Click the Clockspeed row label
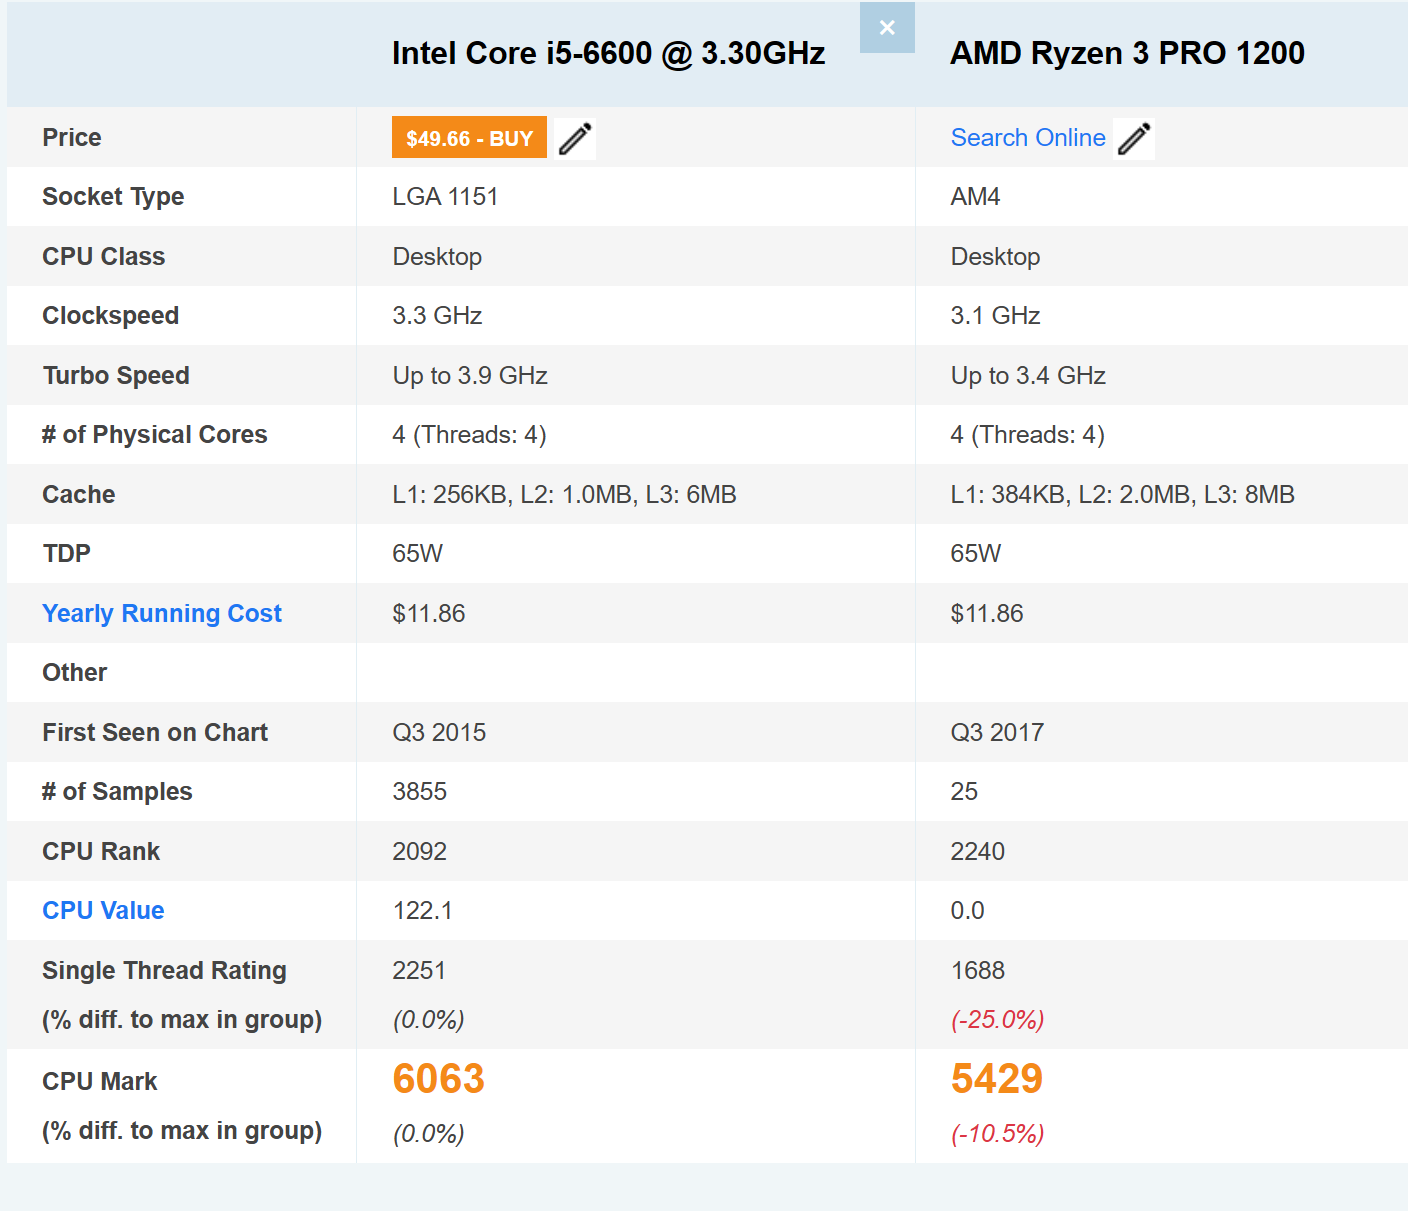The height and width of the screenshot is (1211, 1408). (x=110, y=316)
